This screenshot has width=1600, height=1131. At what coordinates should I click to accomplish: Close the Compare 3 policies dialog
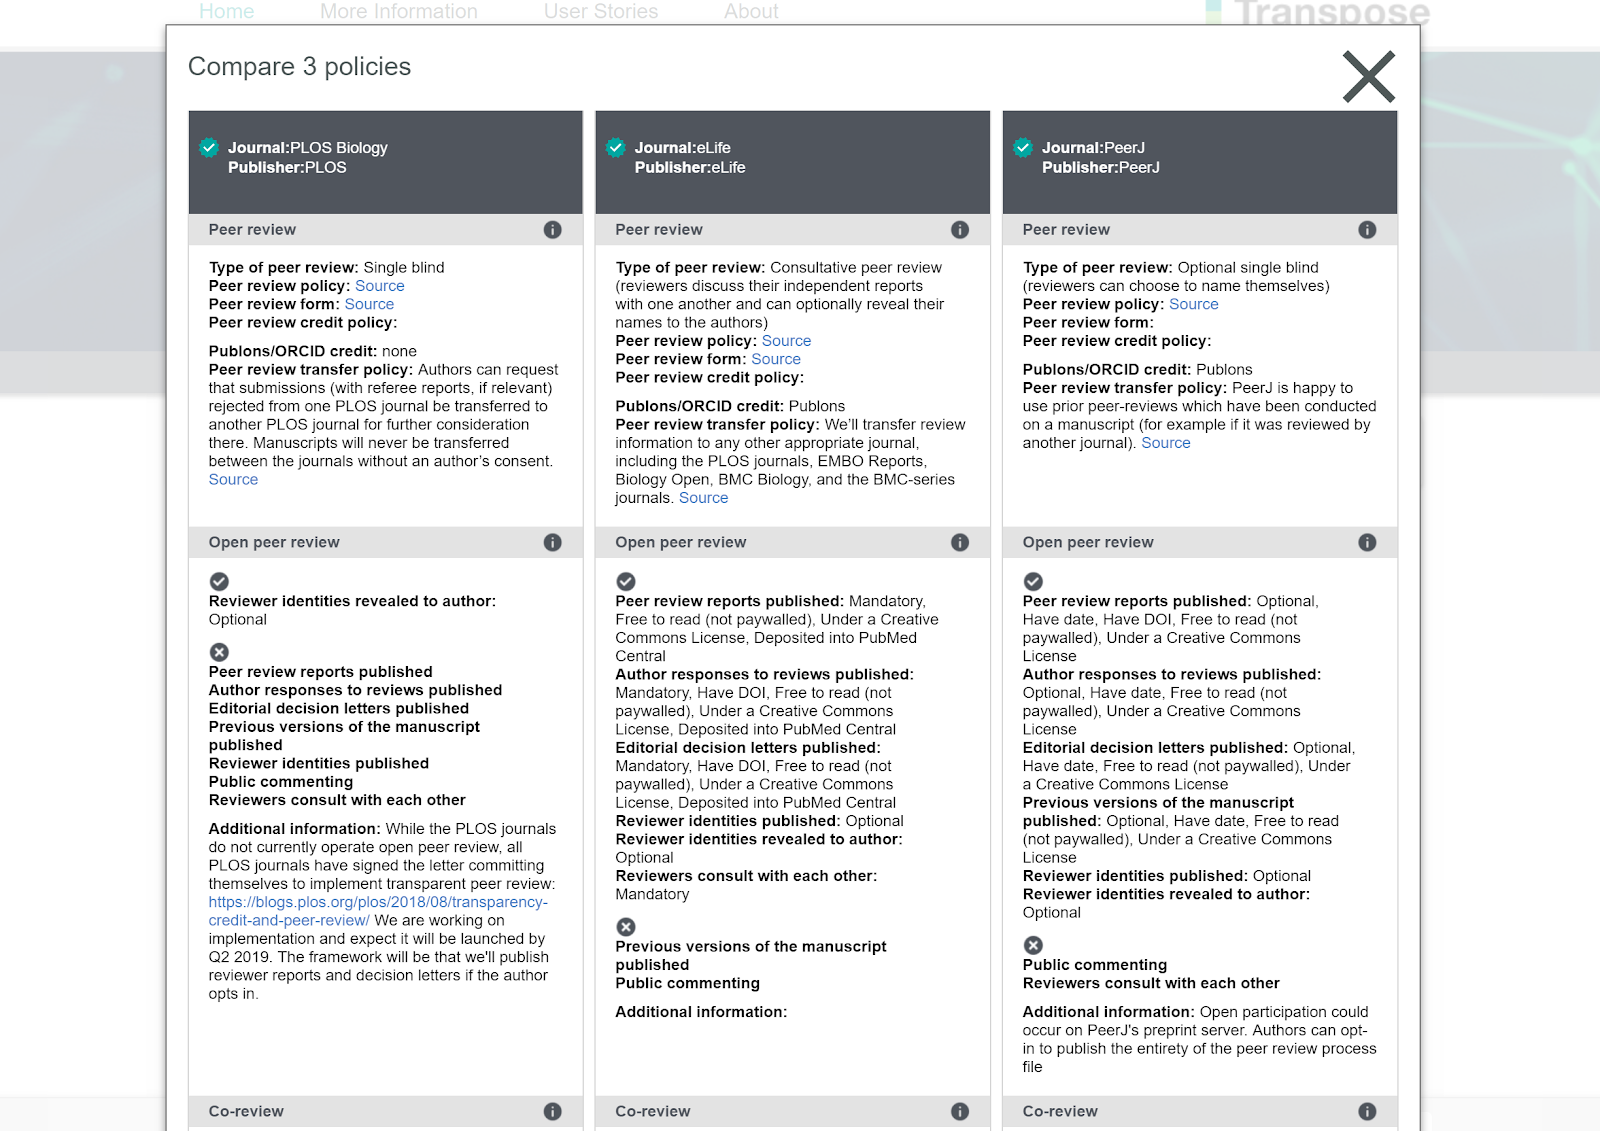(x=1368, y=77)
